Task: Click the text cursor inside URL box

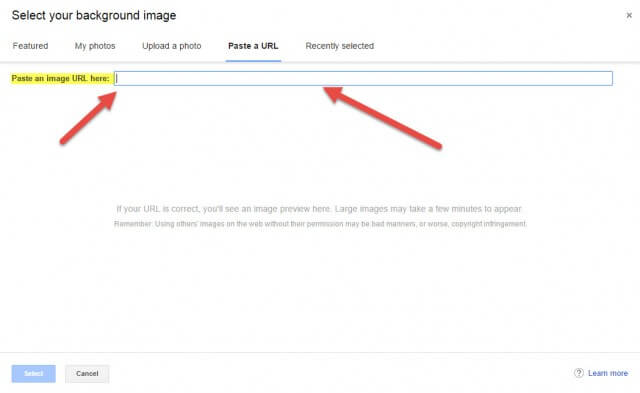Action: [x=117, y=78]
